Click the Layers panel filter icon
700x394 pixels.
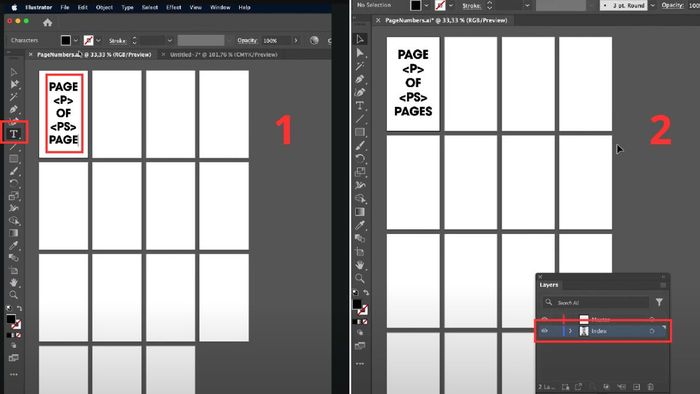coord(659,302)
